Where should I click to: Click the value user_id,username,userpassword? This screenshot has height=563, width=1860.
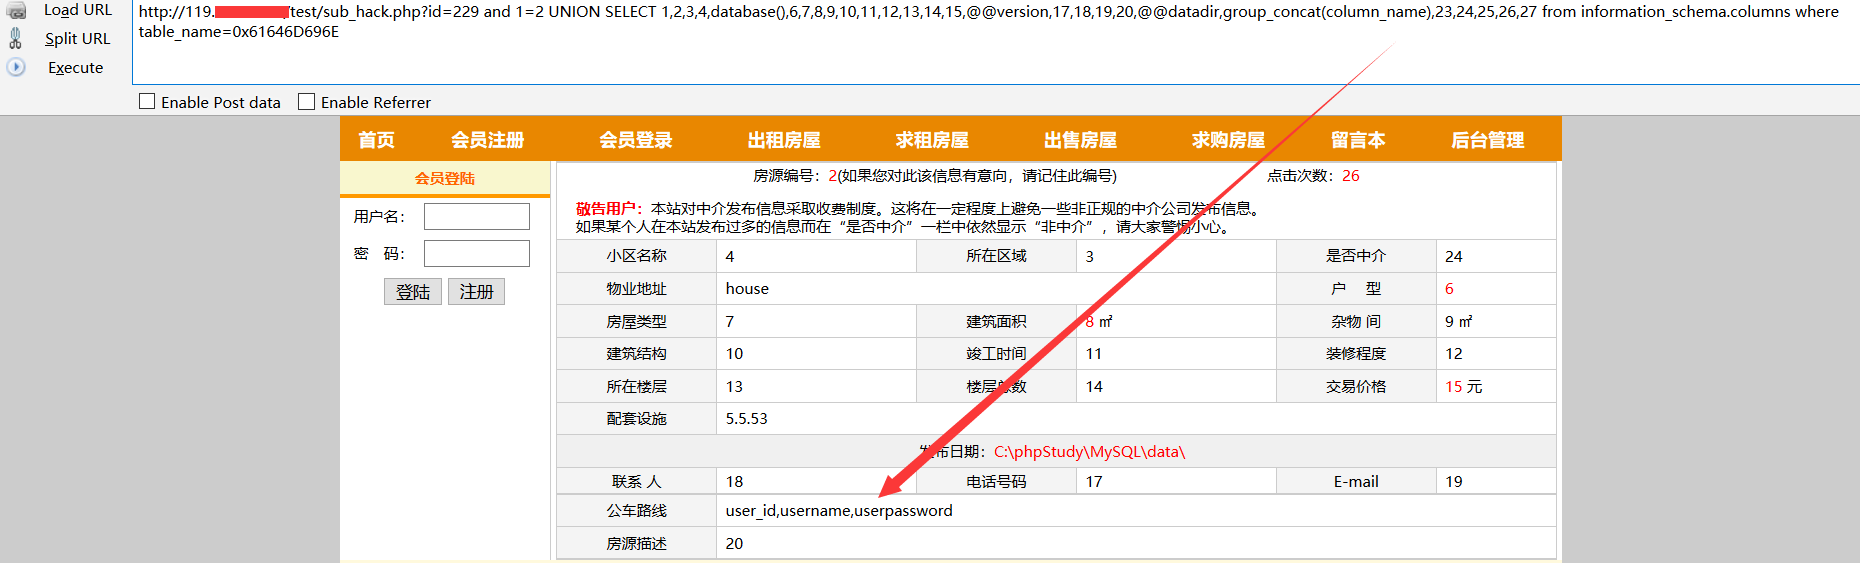coord(839,510)
